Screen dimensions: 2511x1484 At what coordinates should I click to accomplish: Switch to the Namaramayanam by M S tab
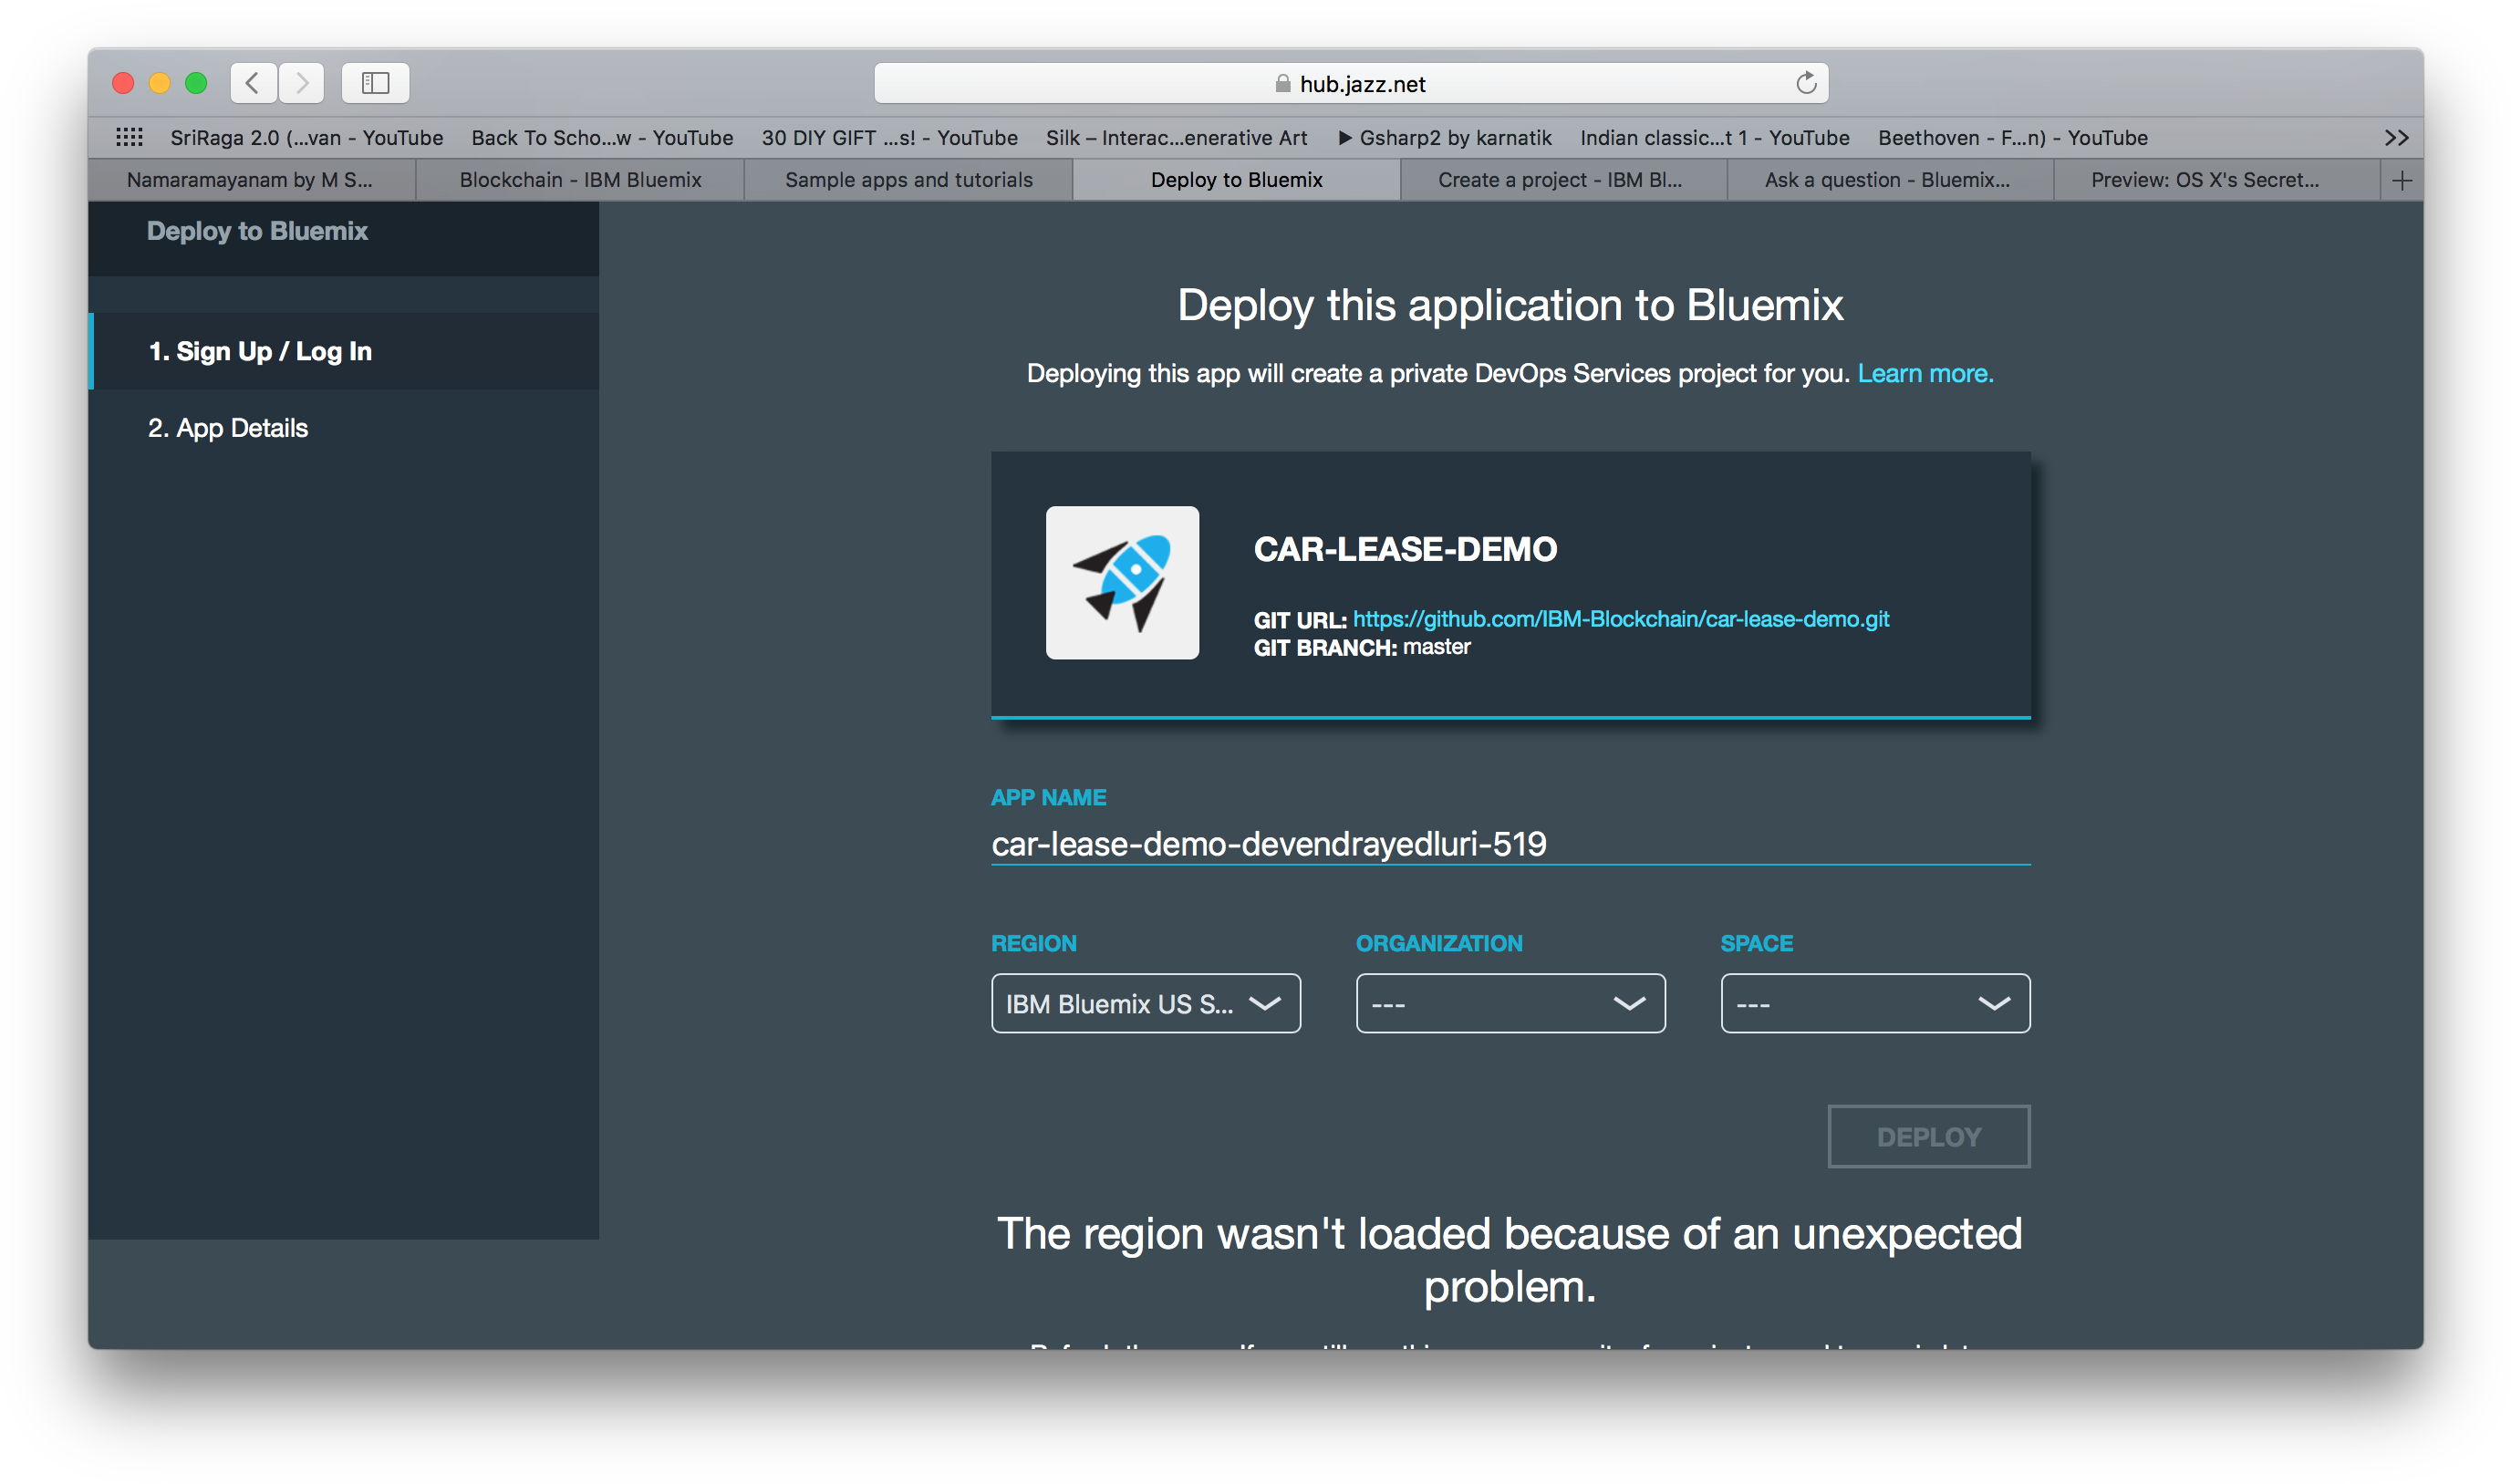pyautogui.click(x=251, y=180)
